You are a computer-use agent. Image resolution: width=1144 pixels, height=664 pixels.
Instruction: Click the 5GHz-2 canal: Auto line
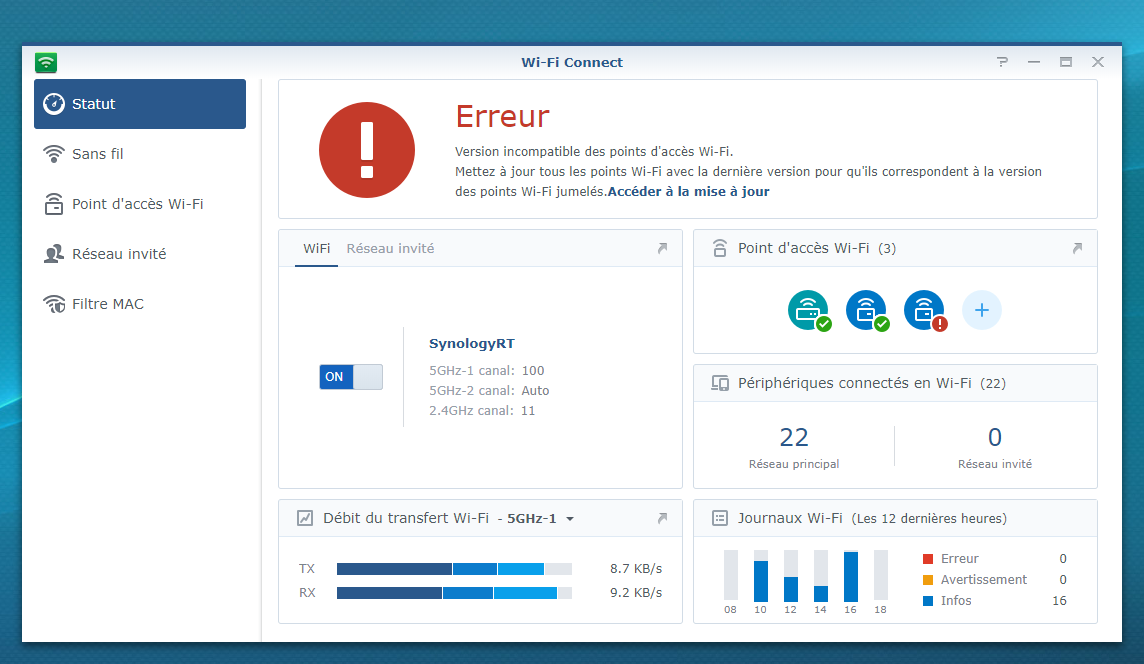point(489,391)
